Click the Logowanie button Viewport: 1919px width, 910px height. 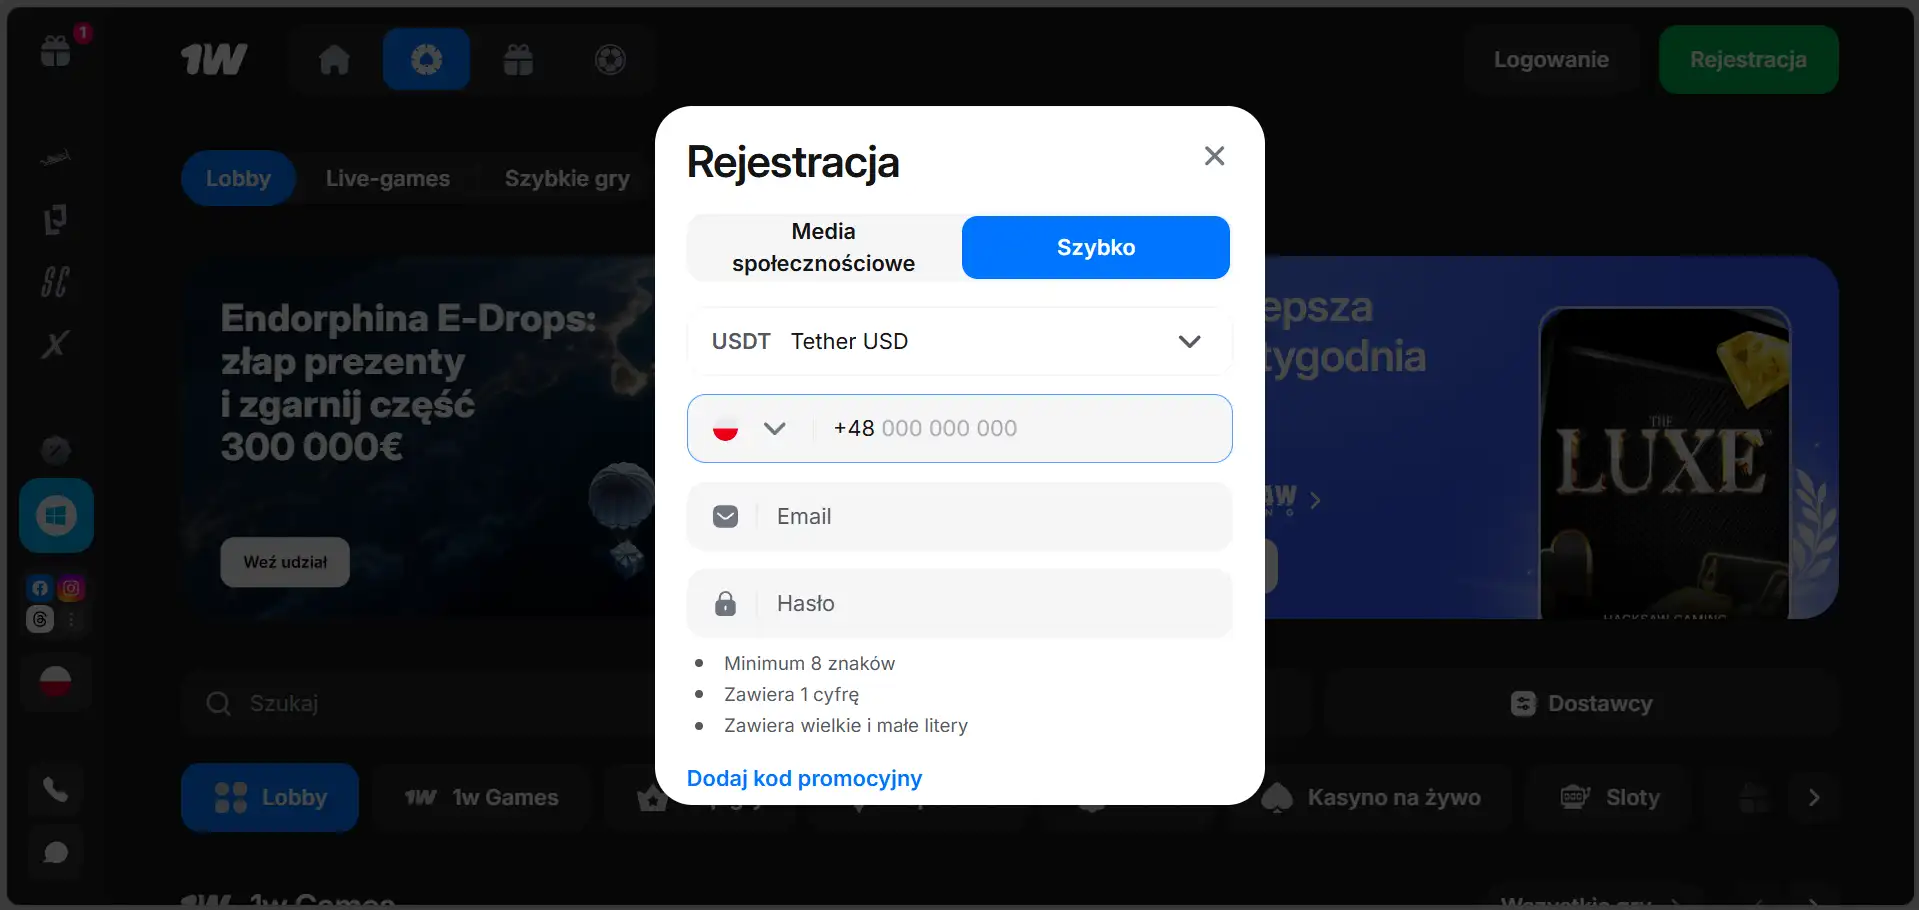tap(1551, 60)
